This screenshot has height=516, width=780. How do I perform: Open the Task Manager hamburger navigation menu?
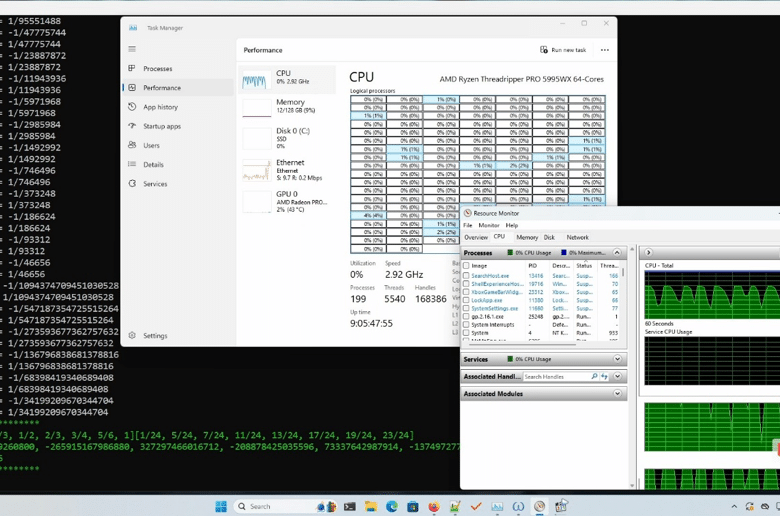[x=132, y=49]
